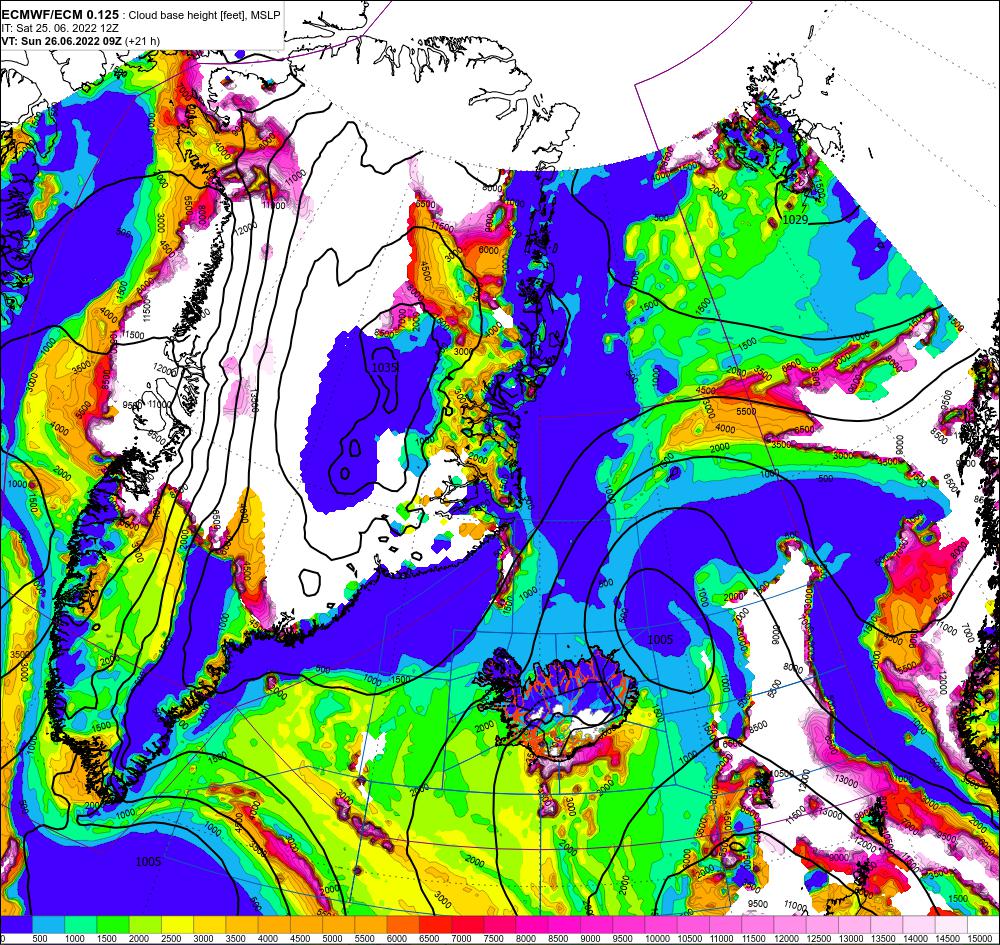Select the initial time 'IT: Sat 25. 06. 2022 12Z'

coord(60,28)
